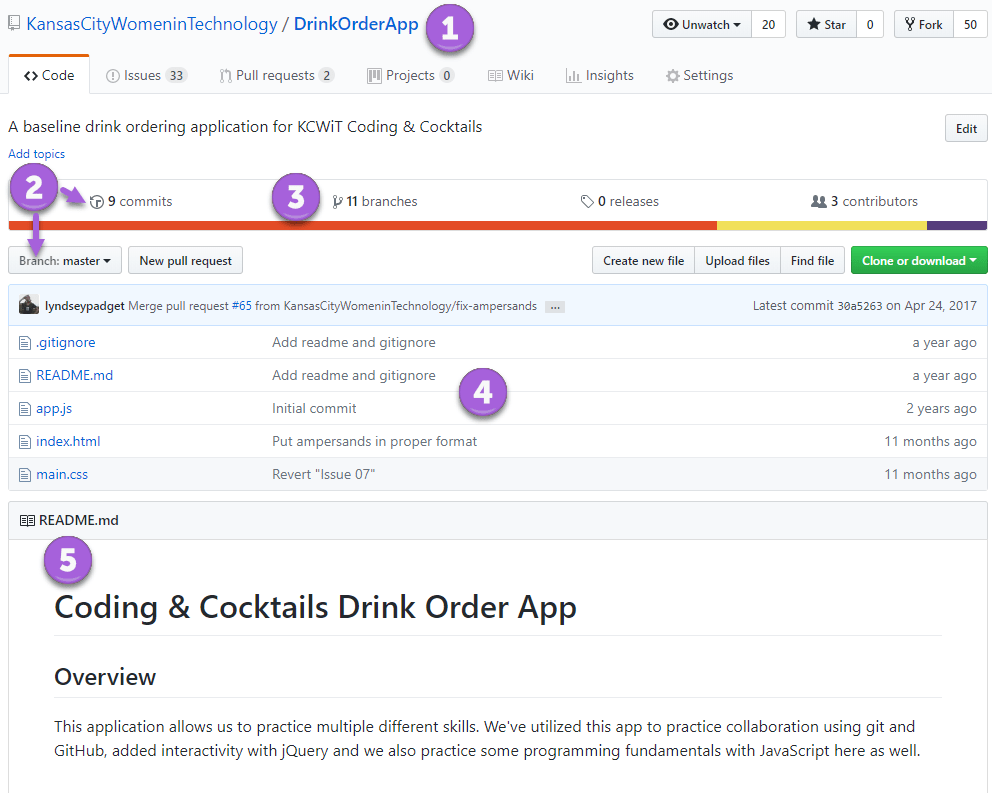
Task: Click the file icon next to main.css
Action: (25, 474)
